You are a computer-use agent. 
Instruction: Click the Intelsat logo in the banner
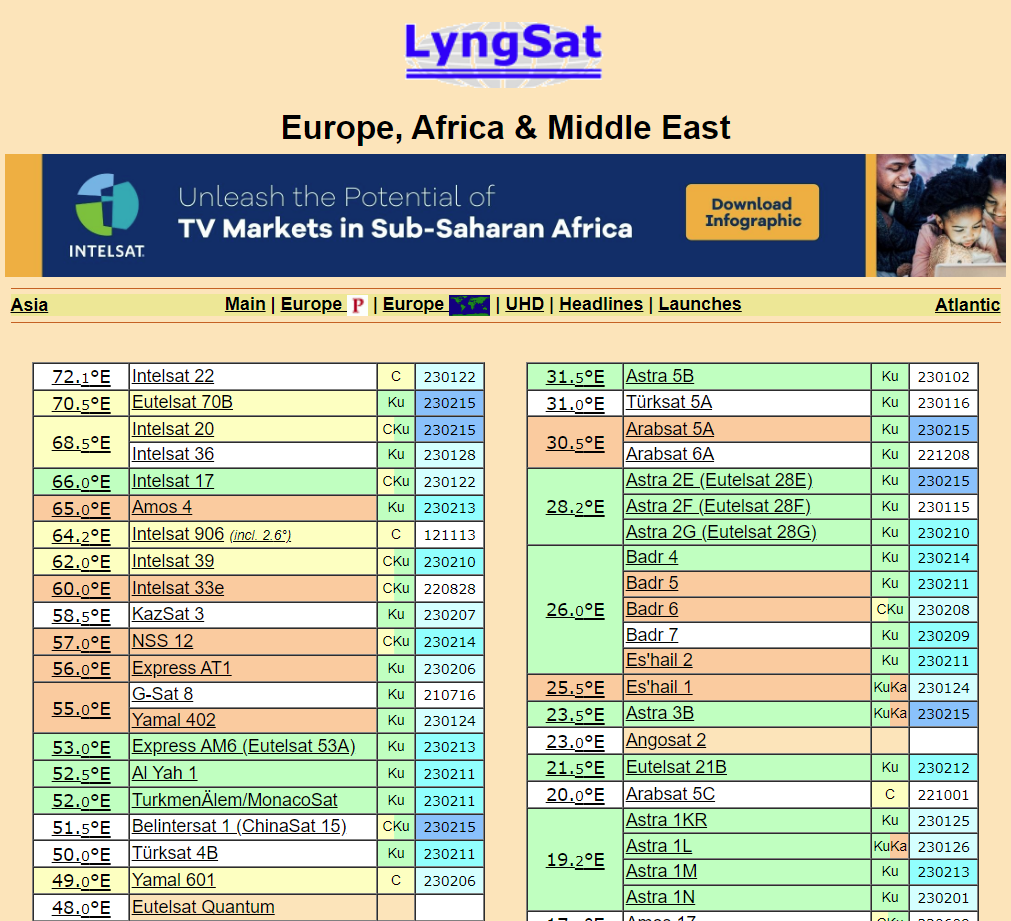point(107,215)
